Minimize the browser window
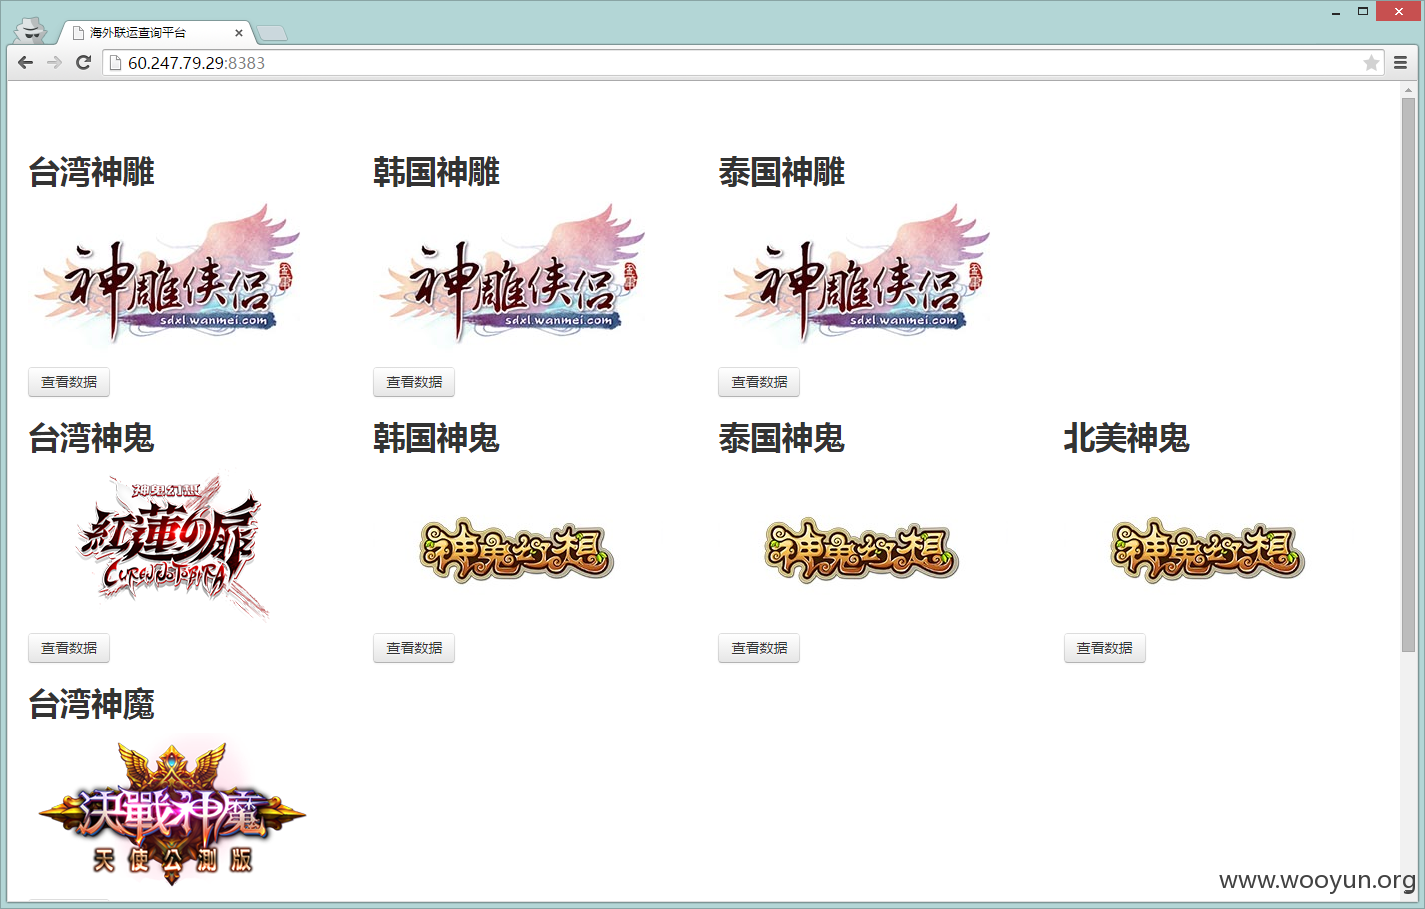The image size is (1425, 909). click(1336, 12)
